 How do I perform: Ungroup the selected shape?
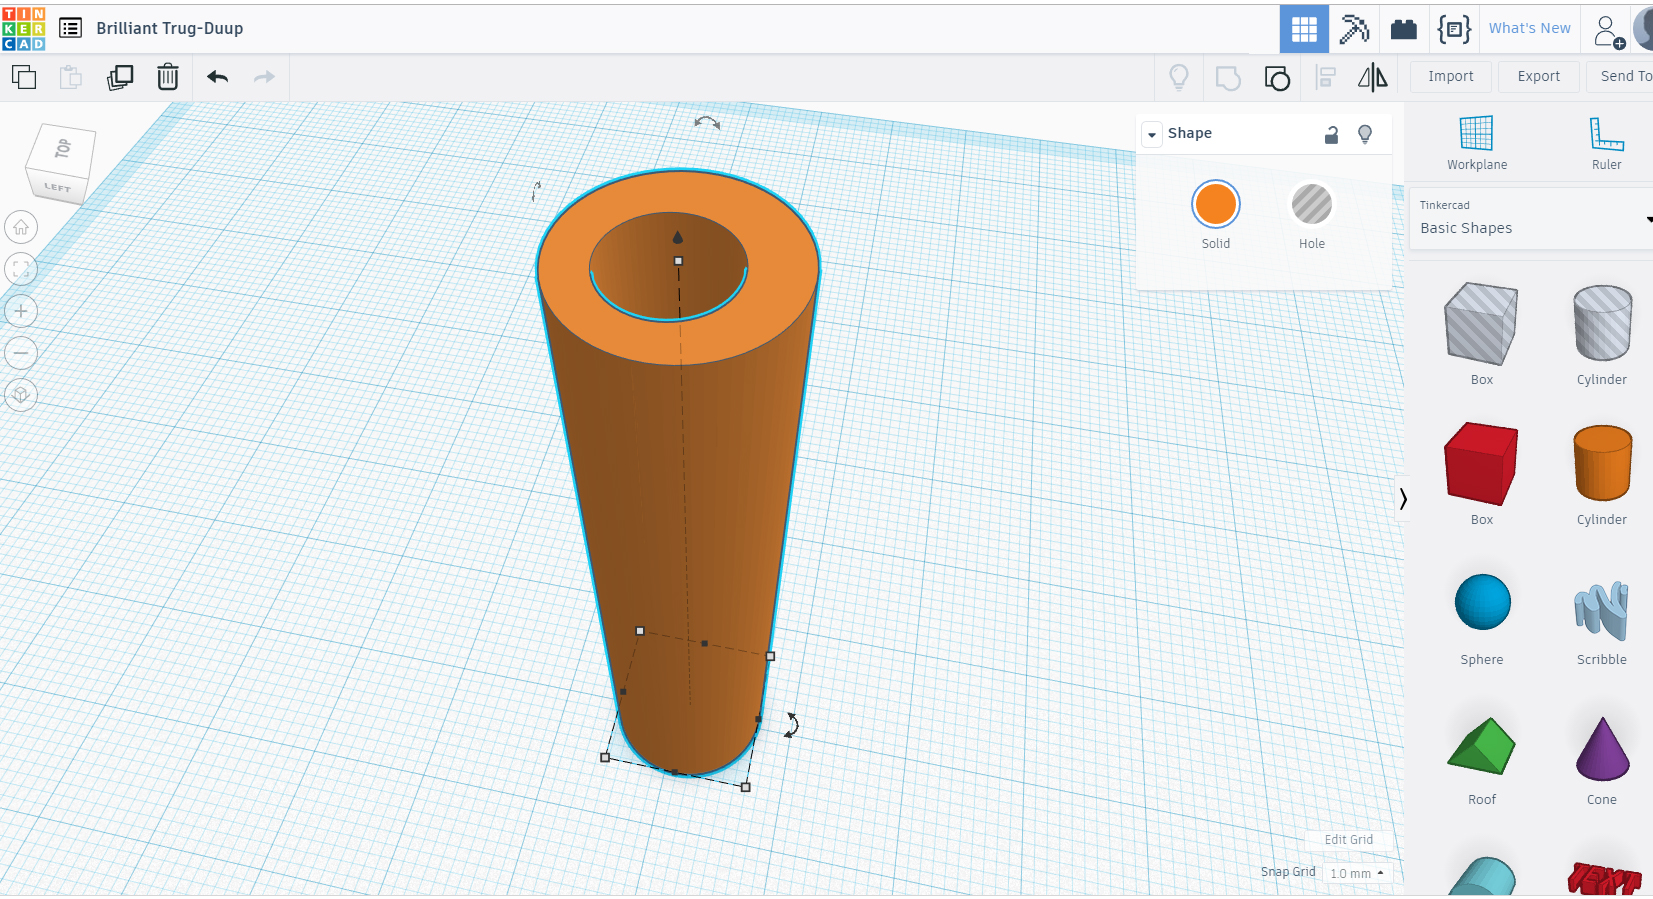coord(1277,77)
